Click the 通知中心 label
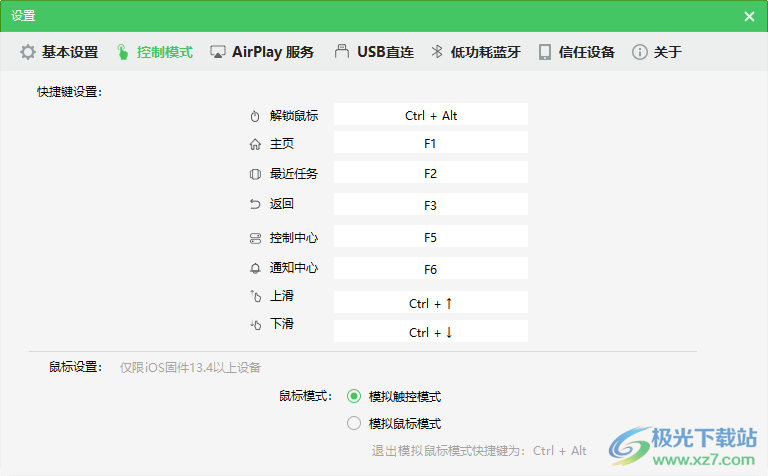Image resolution: width=768 pixels, height=476 pixels. click(294, 268)
